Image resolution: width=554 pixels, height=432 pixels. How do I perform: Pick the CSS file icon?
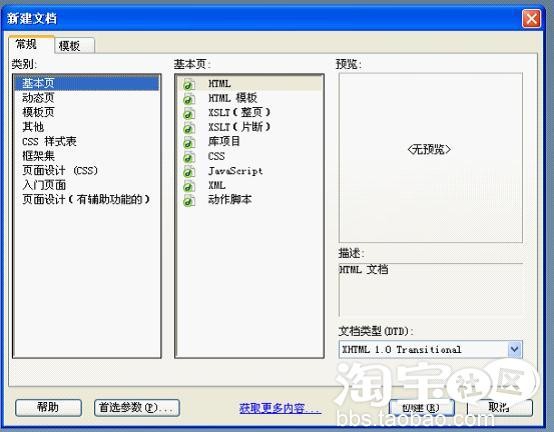tap(189, 157)
